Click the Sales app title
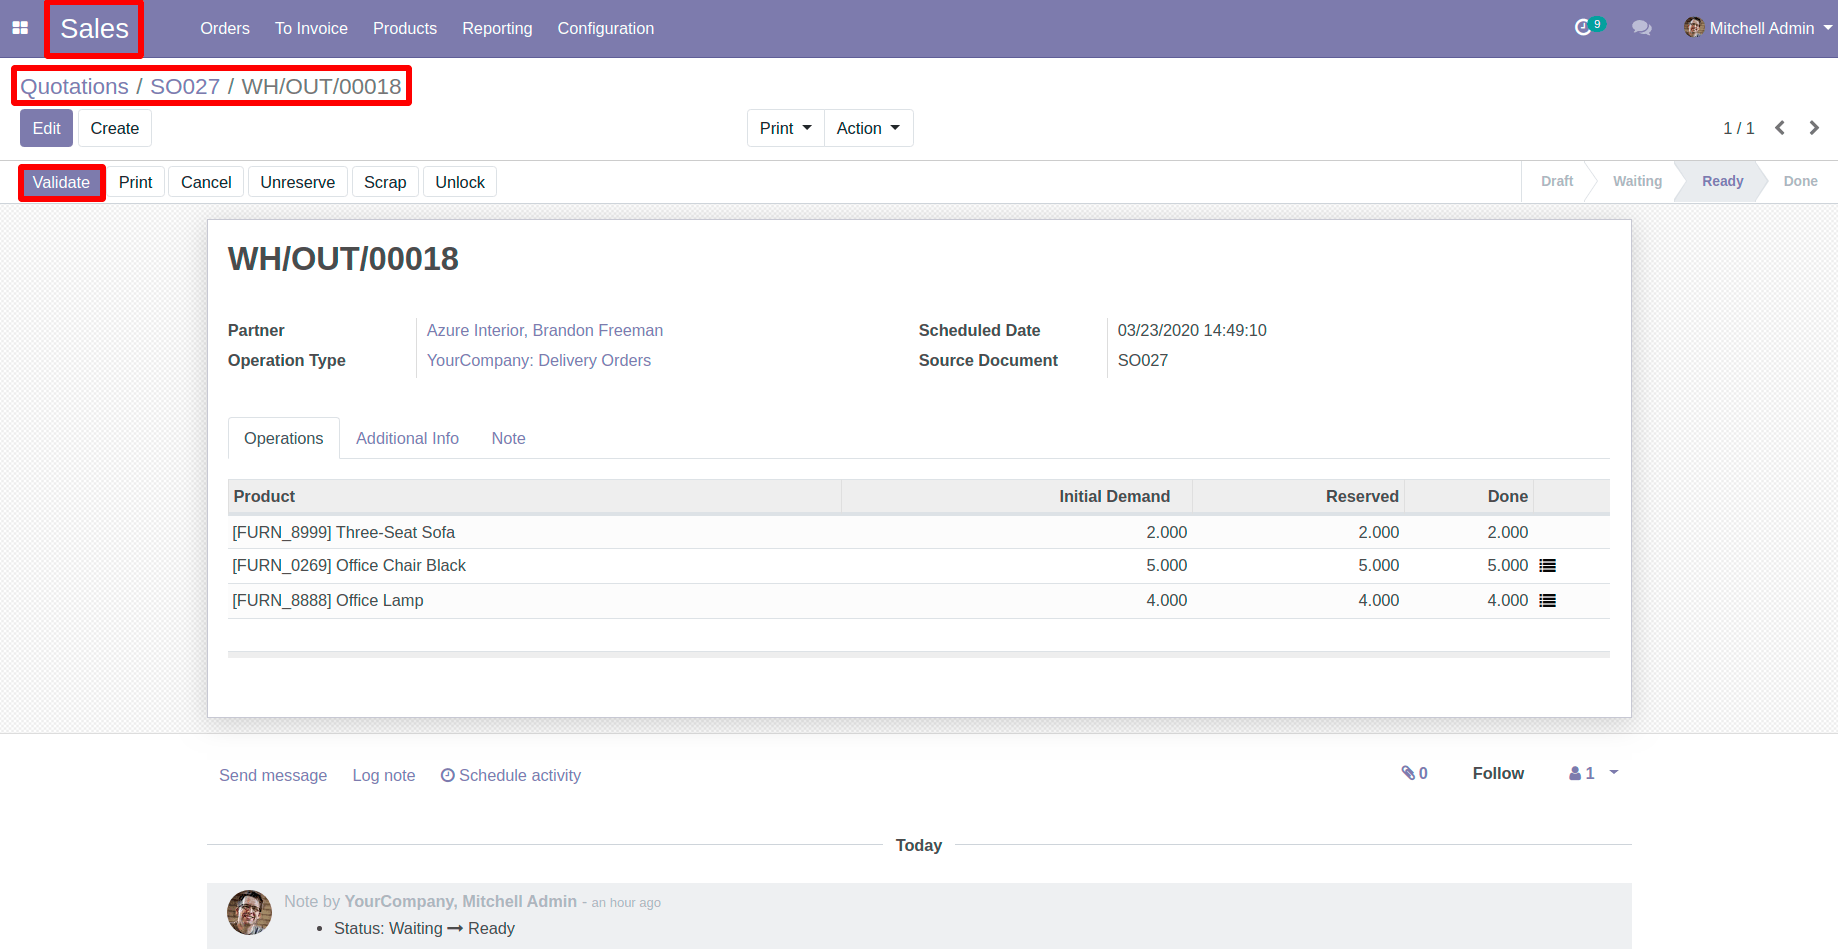This screenshot has height=949, width=1838. (x=94, y=28)
